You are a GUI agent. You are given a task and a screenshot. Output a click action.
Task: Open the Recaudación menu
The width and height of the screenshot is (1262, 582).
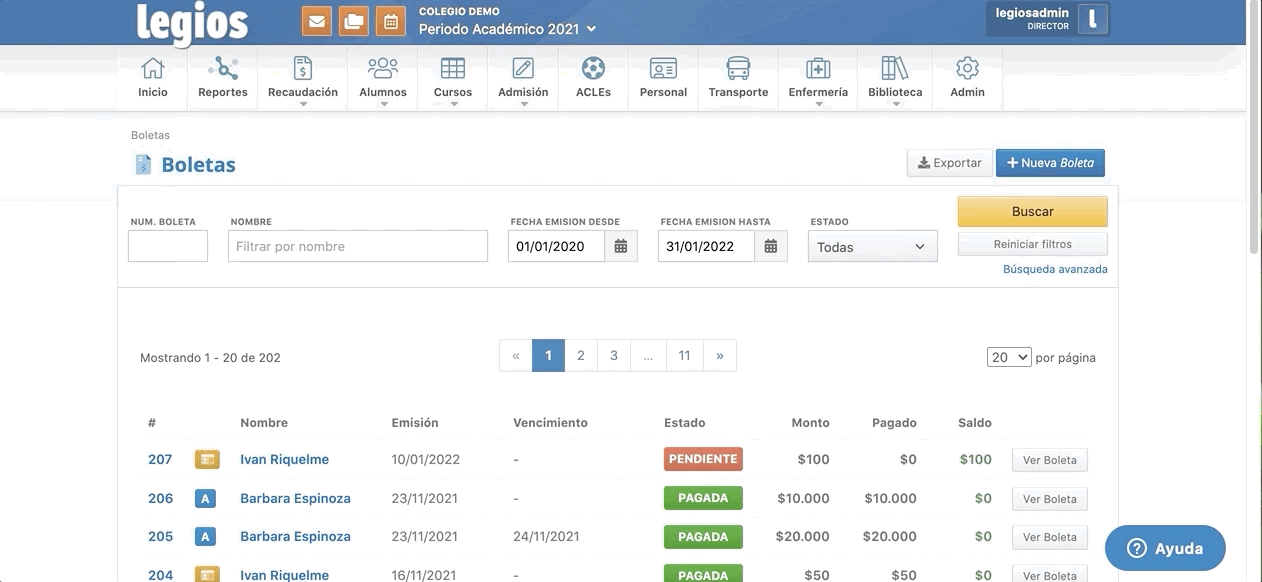click(x=303, y=77)
